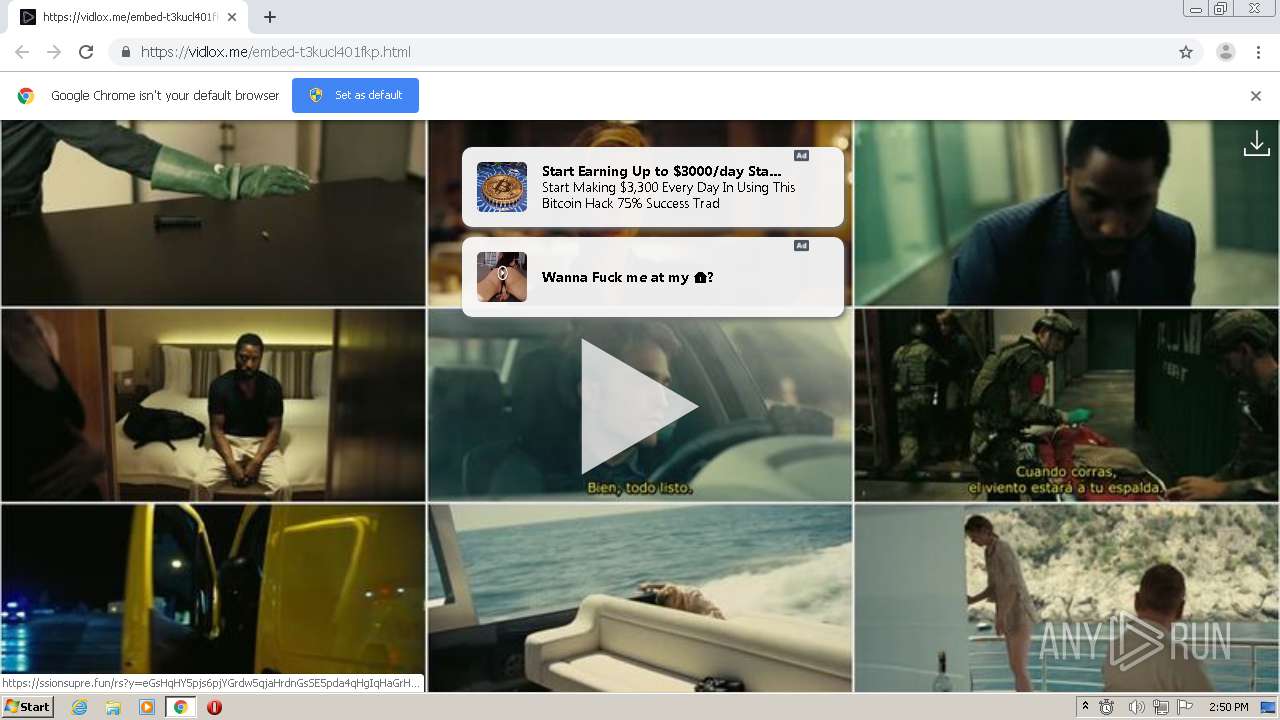
Task: Open the Bitcoin earning ad headline
Action: tap(662, 171)
